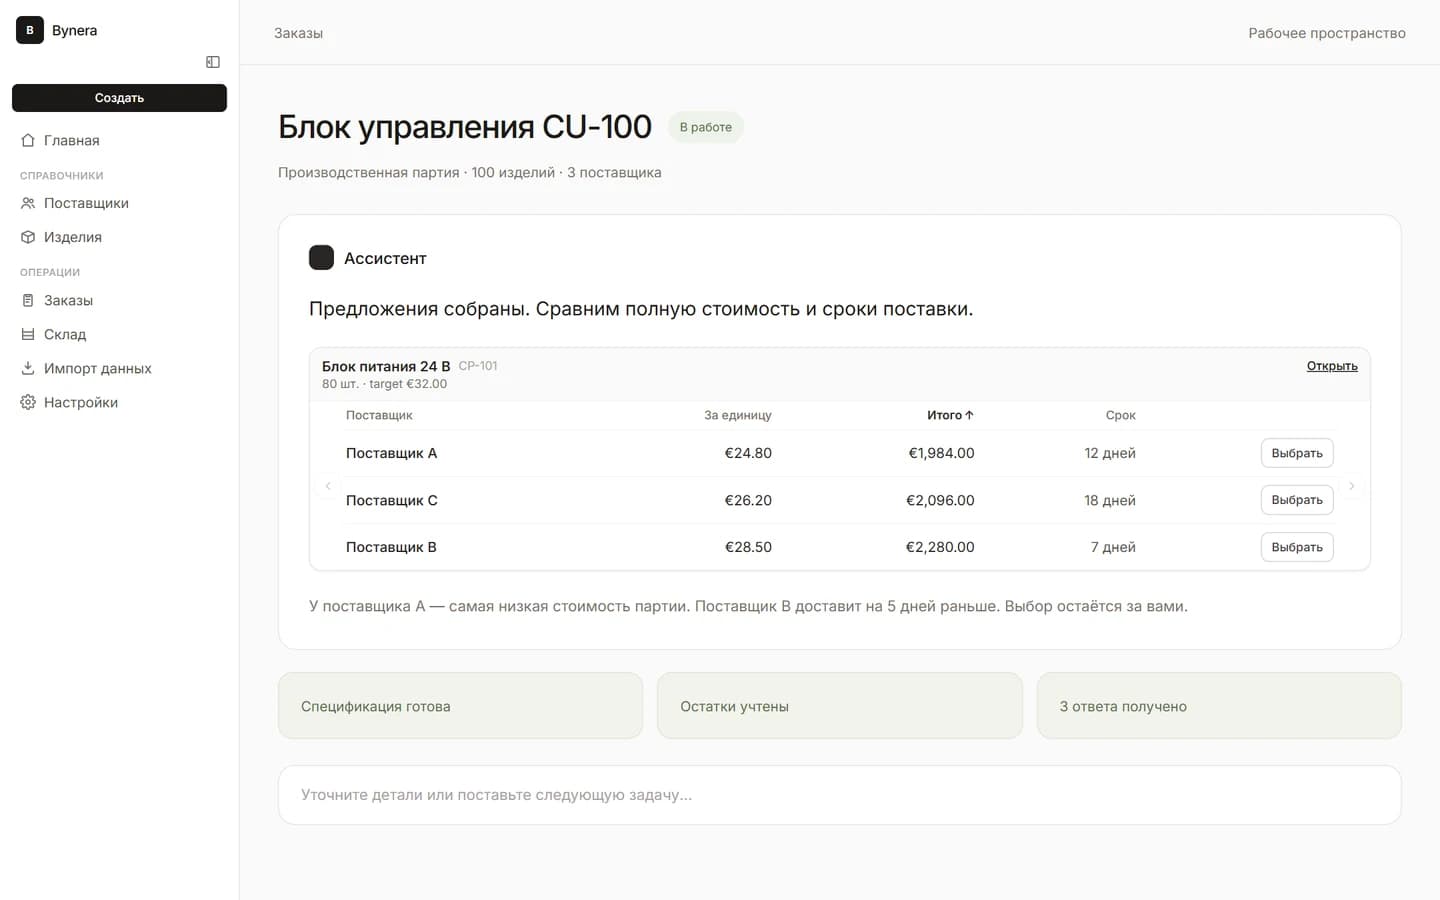Click the 3 ответа получено card
This screenshot has height=900, width=1440.
1219,706
